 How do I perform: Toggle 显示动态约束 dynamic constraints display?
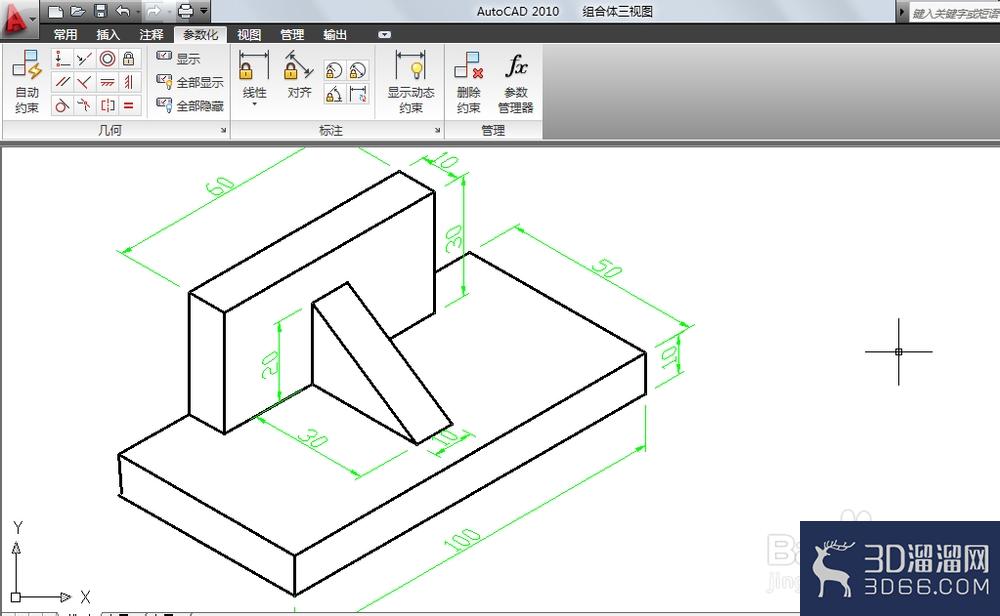411,82
